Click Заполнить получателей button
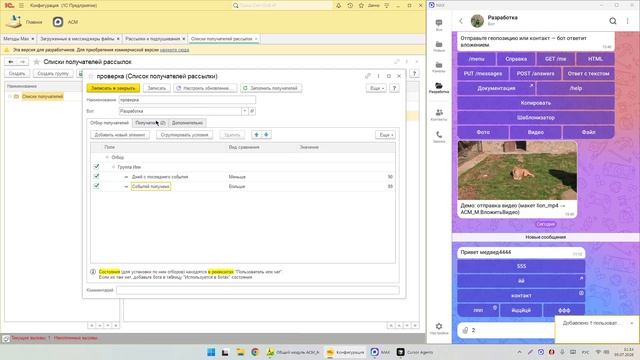Viewport: 640px width, 360px height. point(271,88)
